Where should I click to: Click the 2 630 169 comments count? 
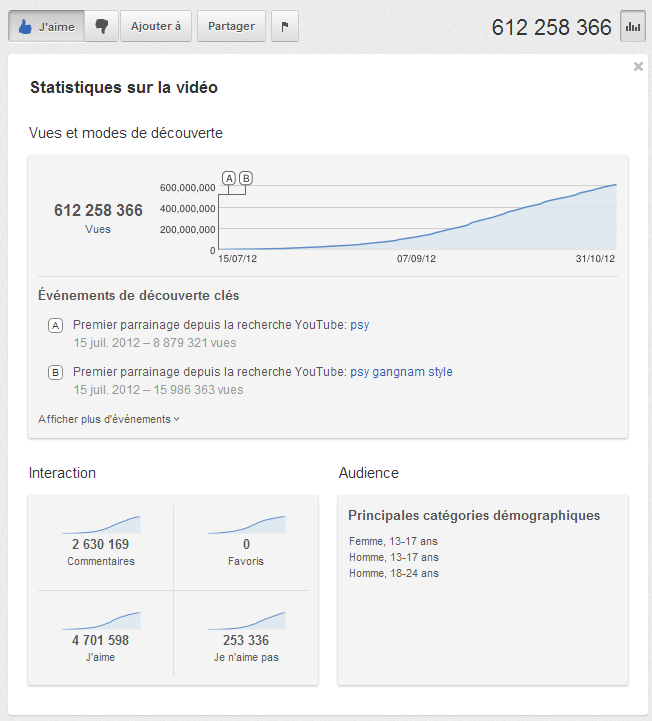tap(101, 544)
